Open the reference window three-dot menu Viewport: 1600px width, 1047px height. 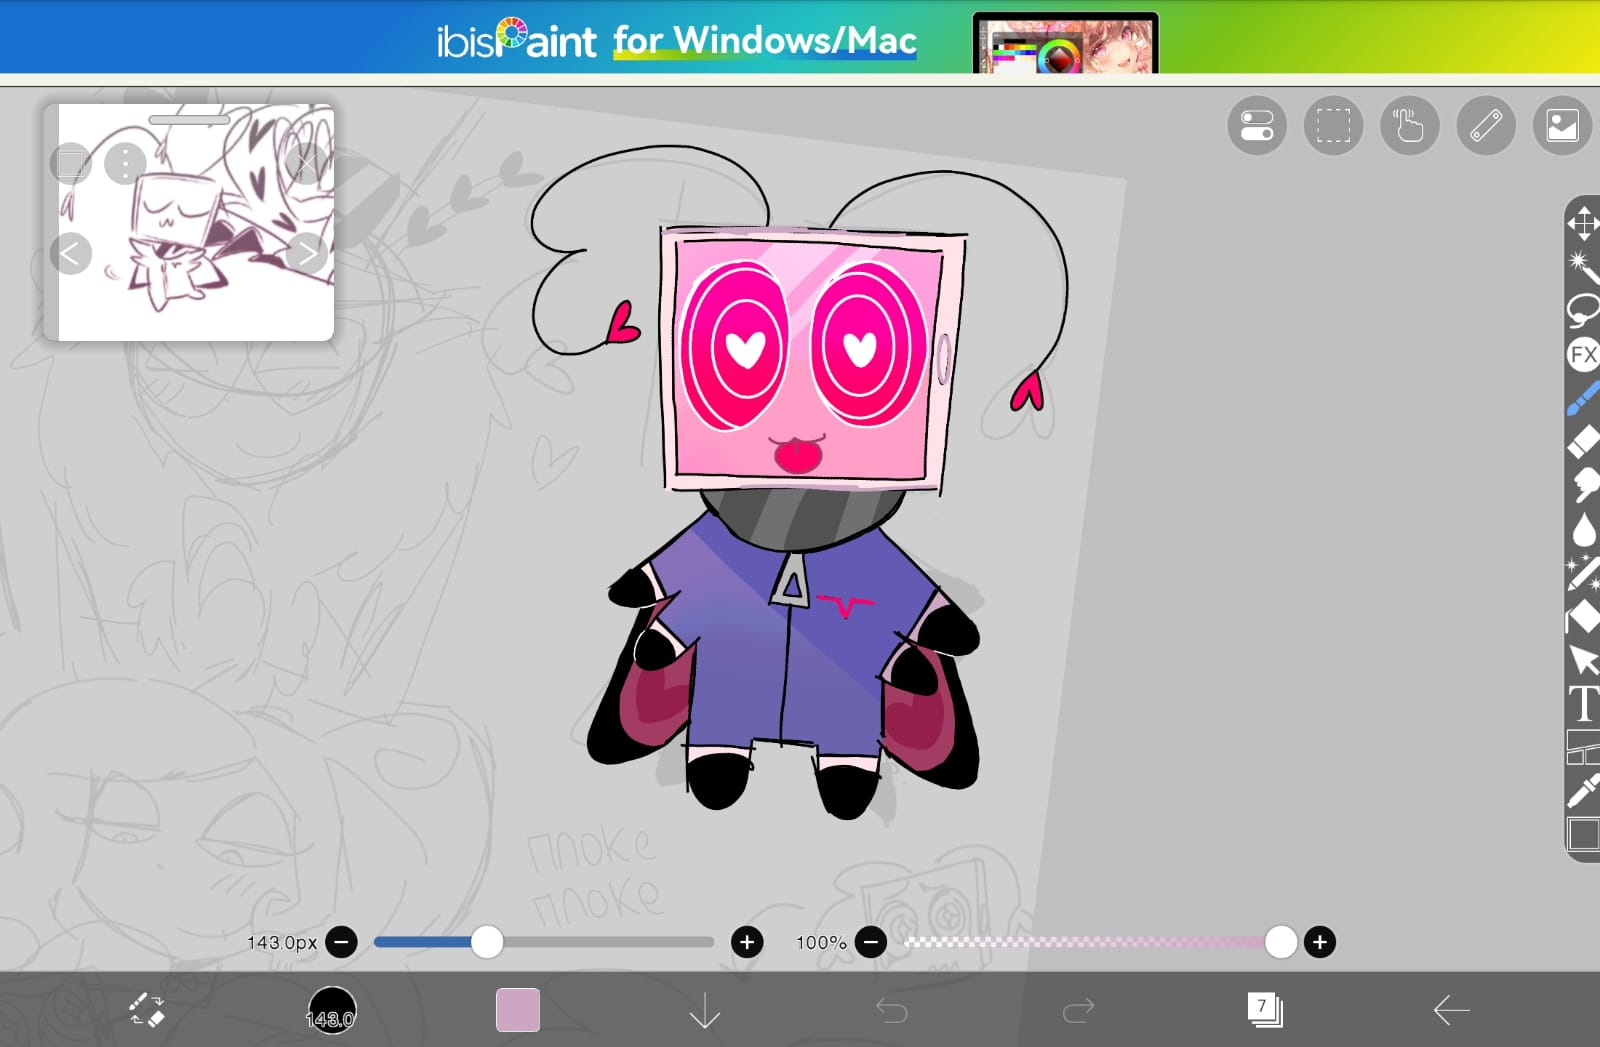tap(125, 163)
